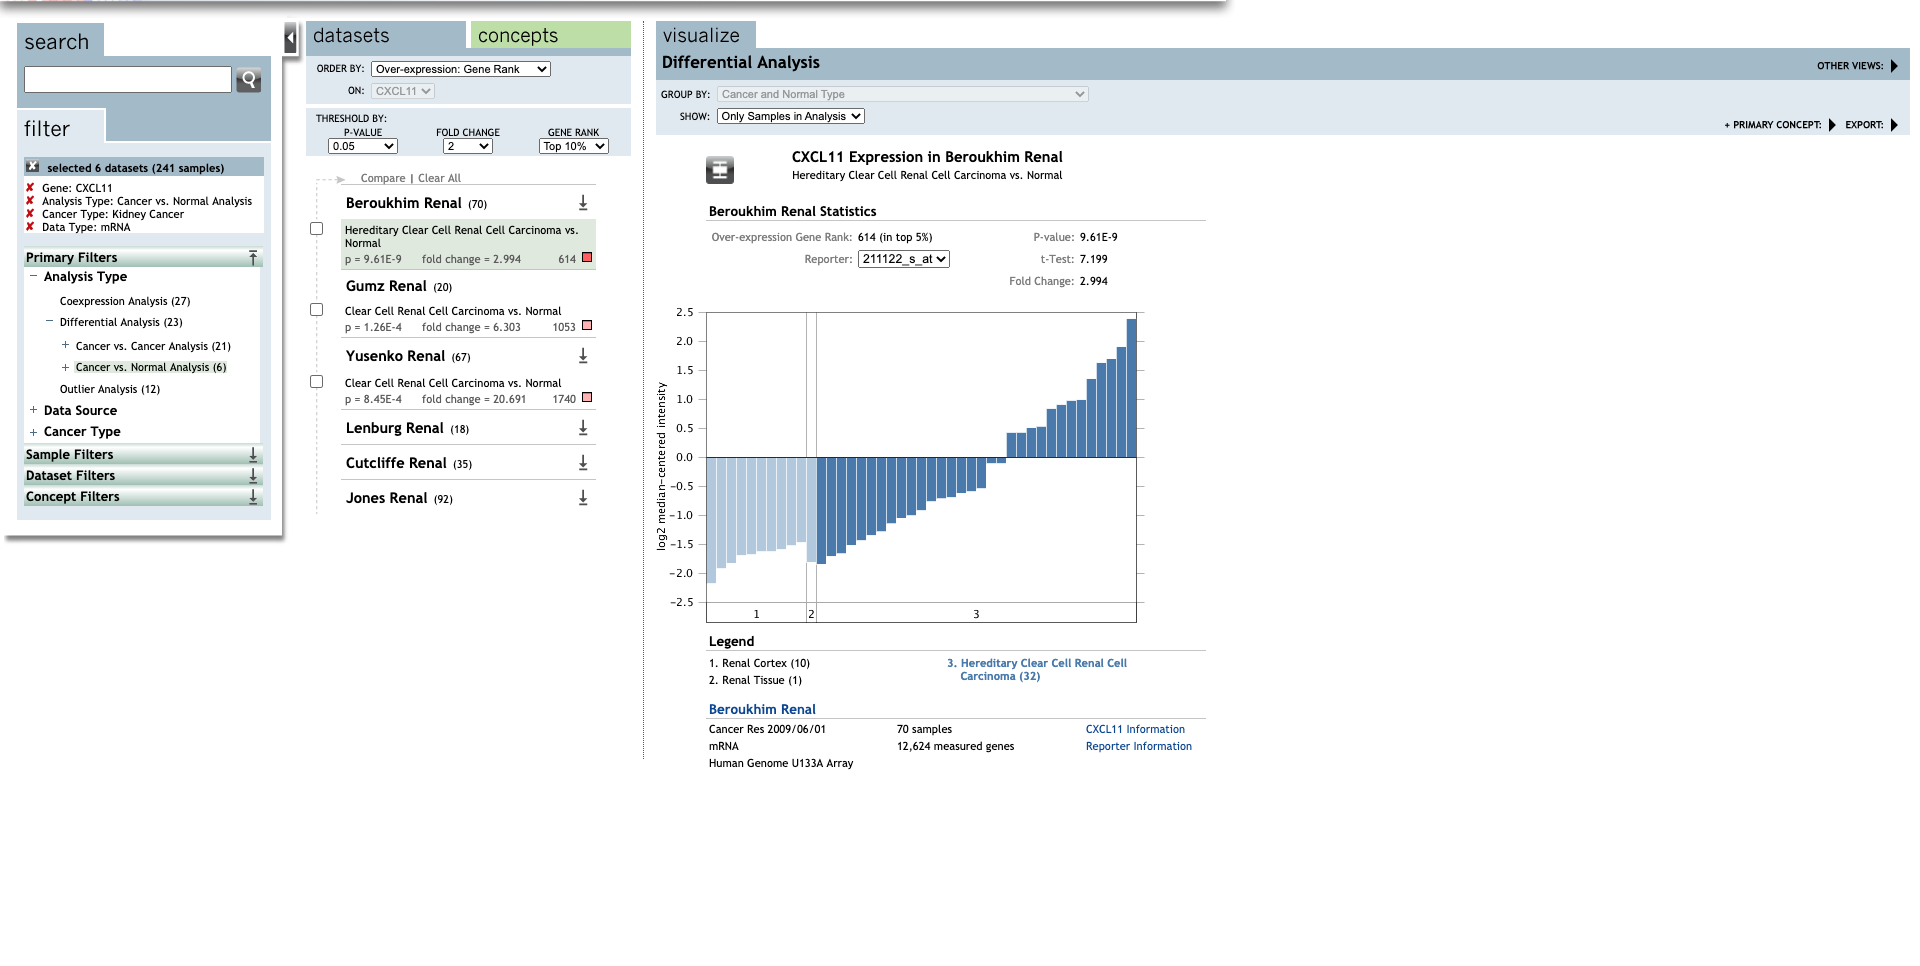Expand the Data Source filter

tap(33, 410)
